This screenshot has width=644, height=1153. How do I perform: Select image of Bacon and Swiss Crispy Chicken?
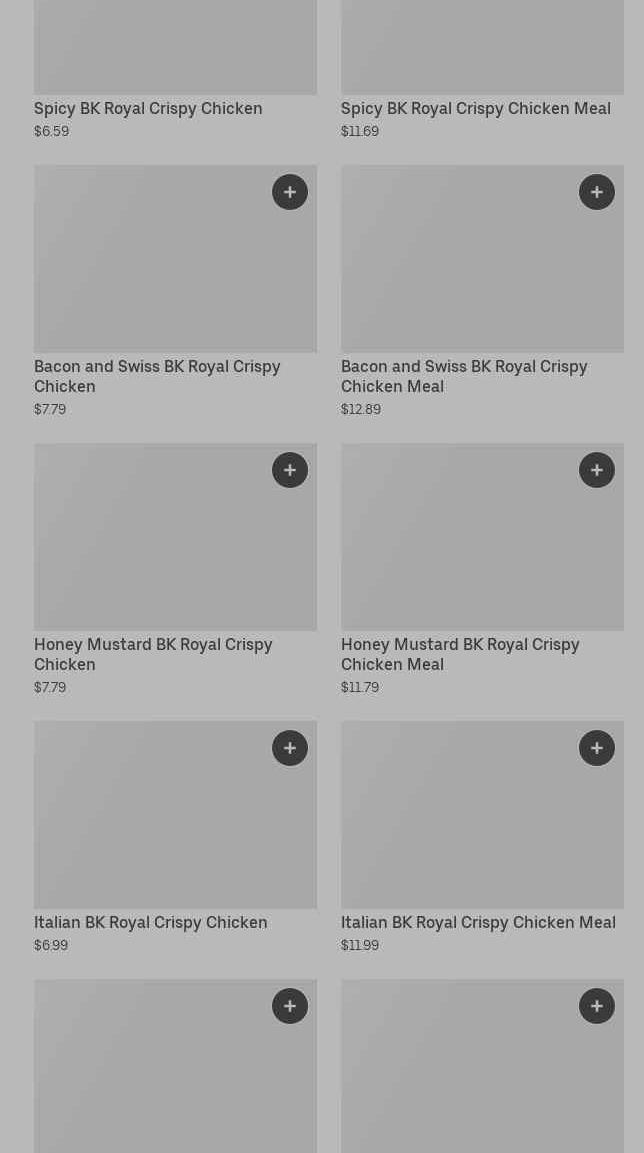pyautogui.click(x=175, y=259)
